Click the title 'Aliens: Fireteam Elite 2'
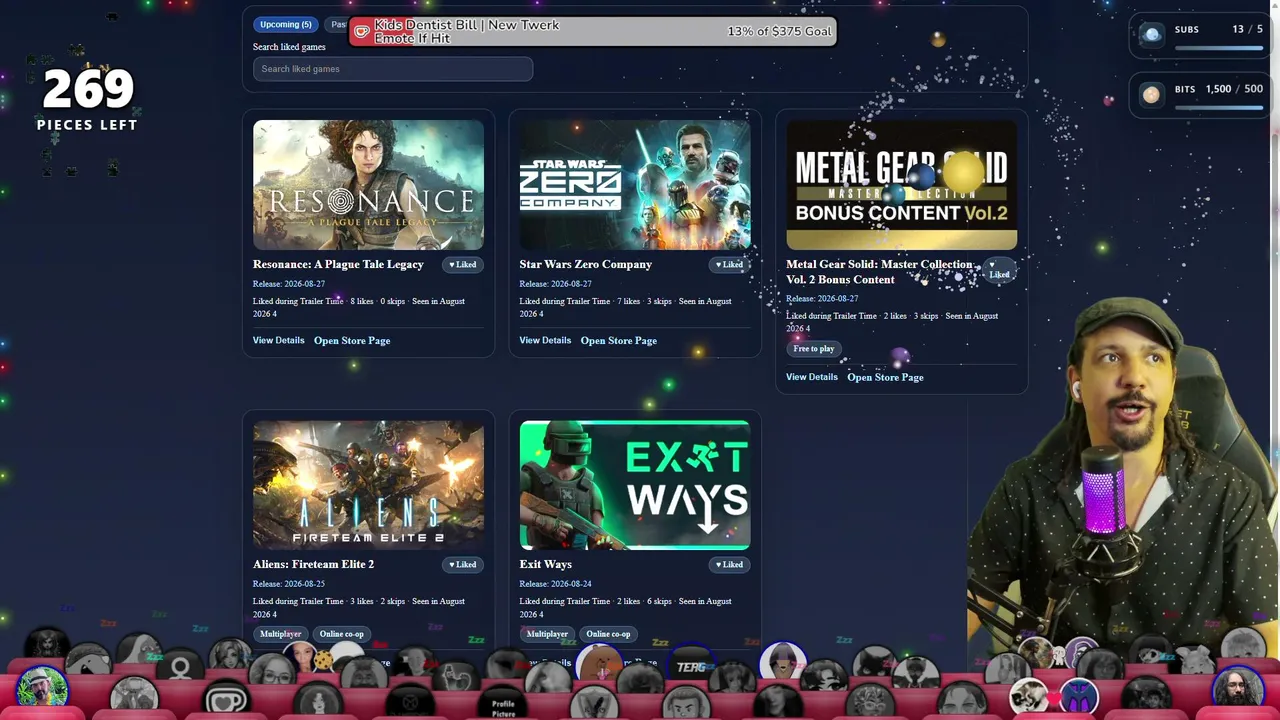The width and height of the screenshot is (1280, 720). (x=313, y=565)
